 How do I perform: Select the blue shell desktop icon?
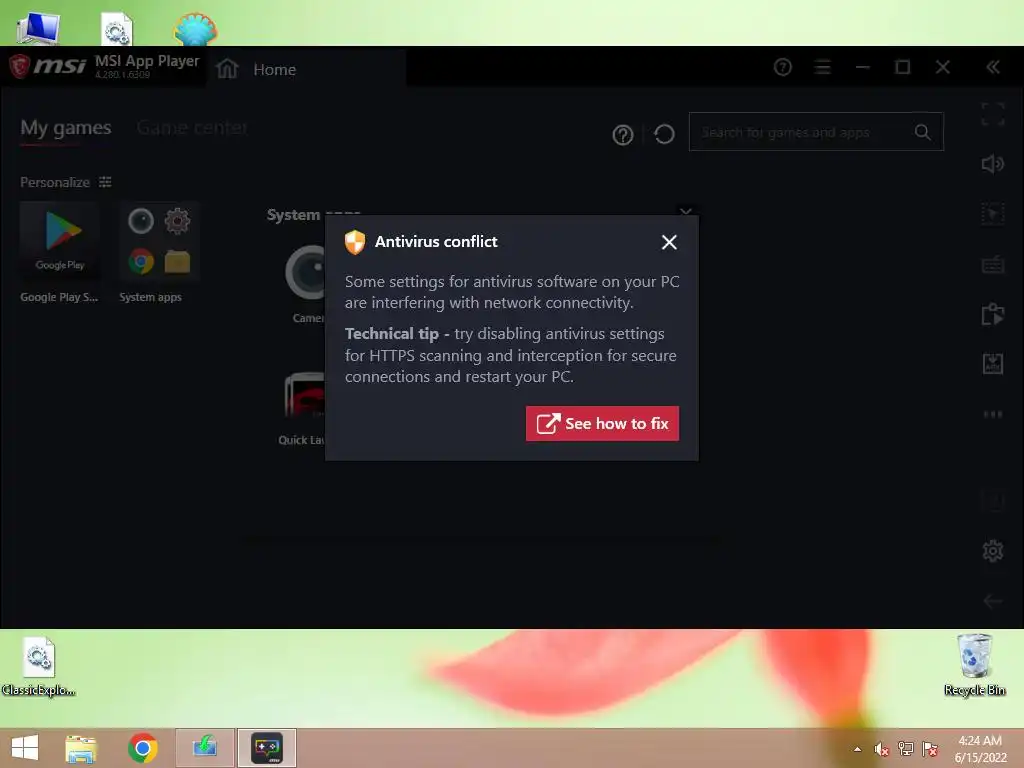(195, 29)
